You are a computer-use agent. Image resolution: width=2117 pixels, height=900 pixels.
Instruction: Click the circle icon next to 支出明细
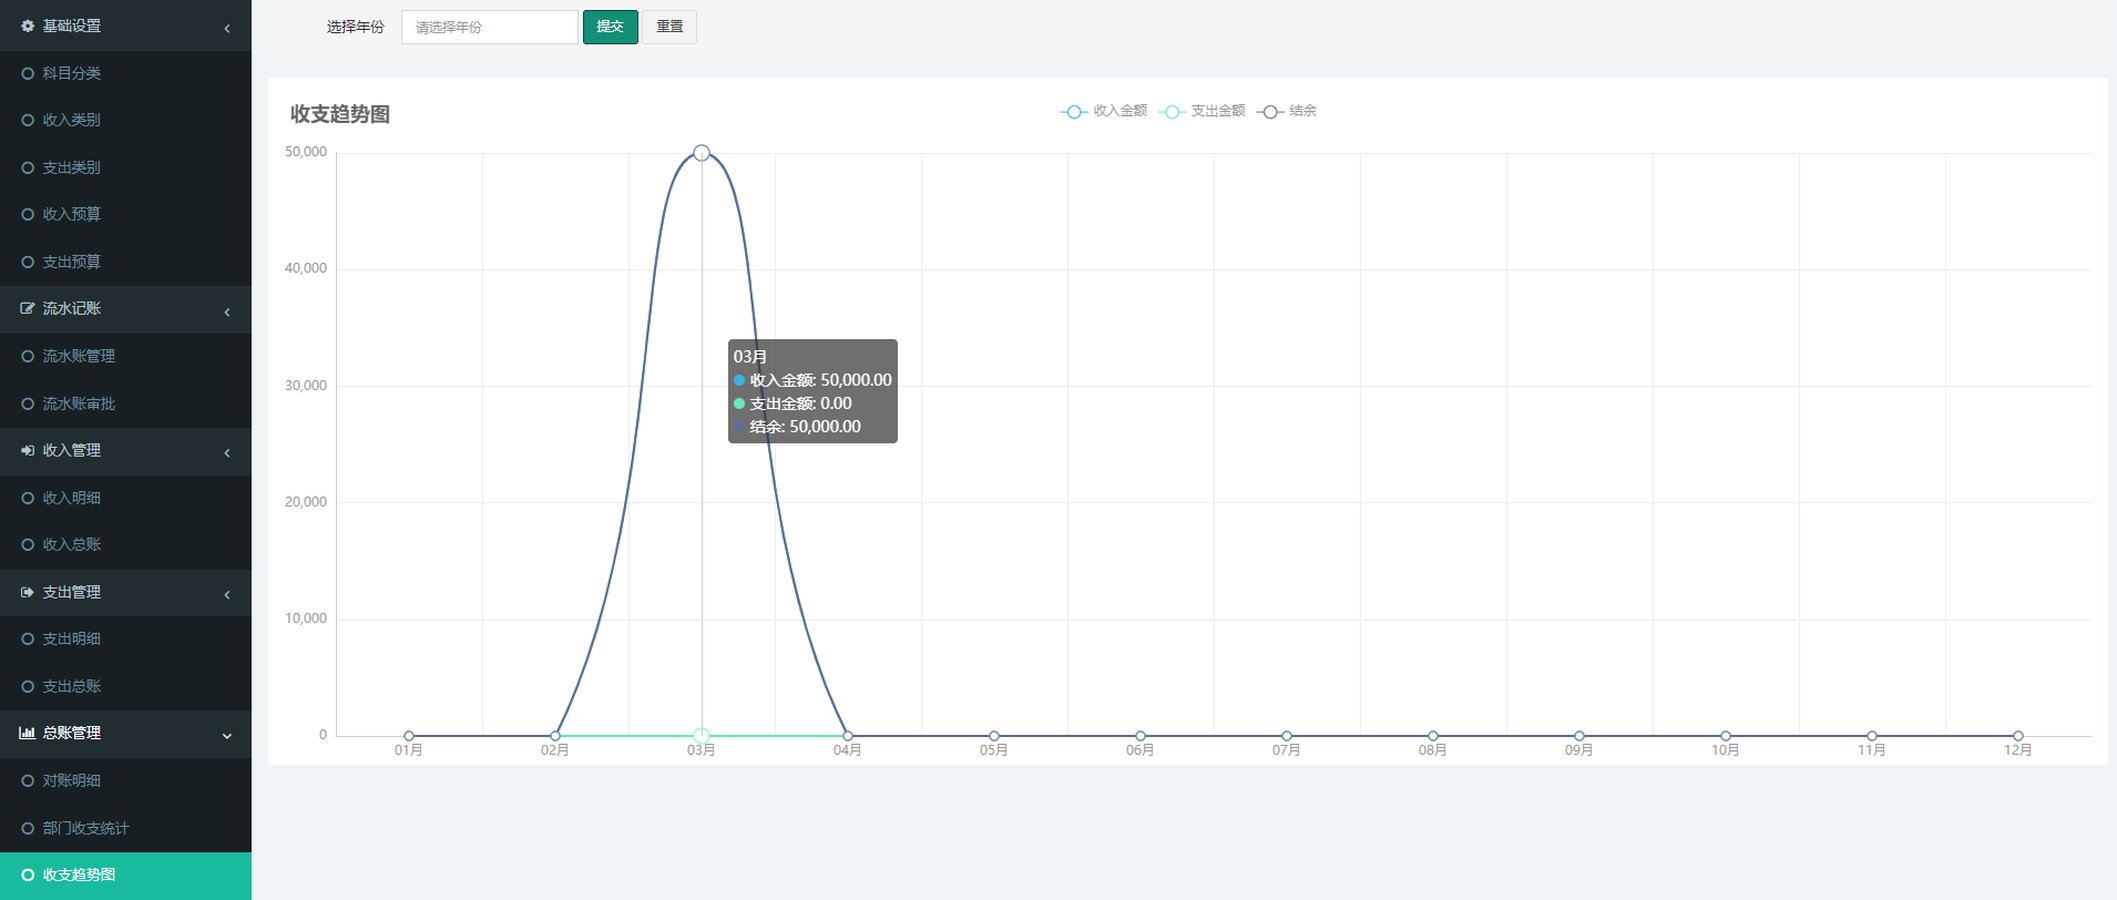(x=28, y=639)
